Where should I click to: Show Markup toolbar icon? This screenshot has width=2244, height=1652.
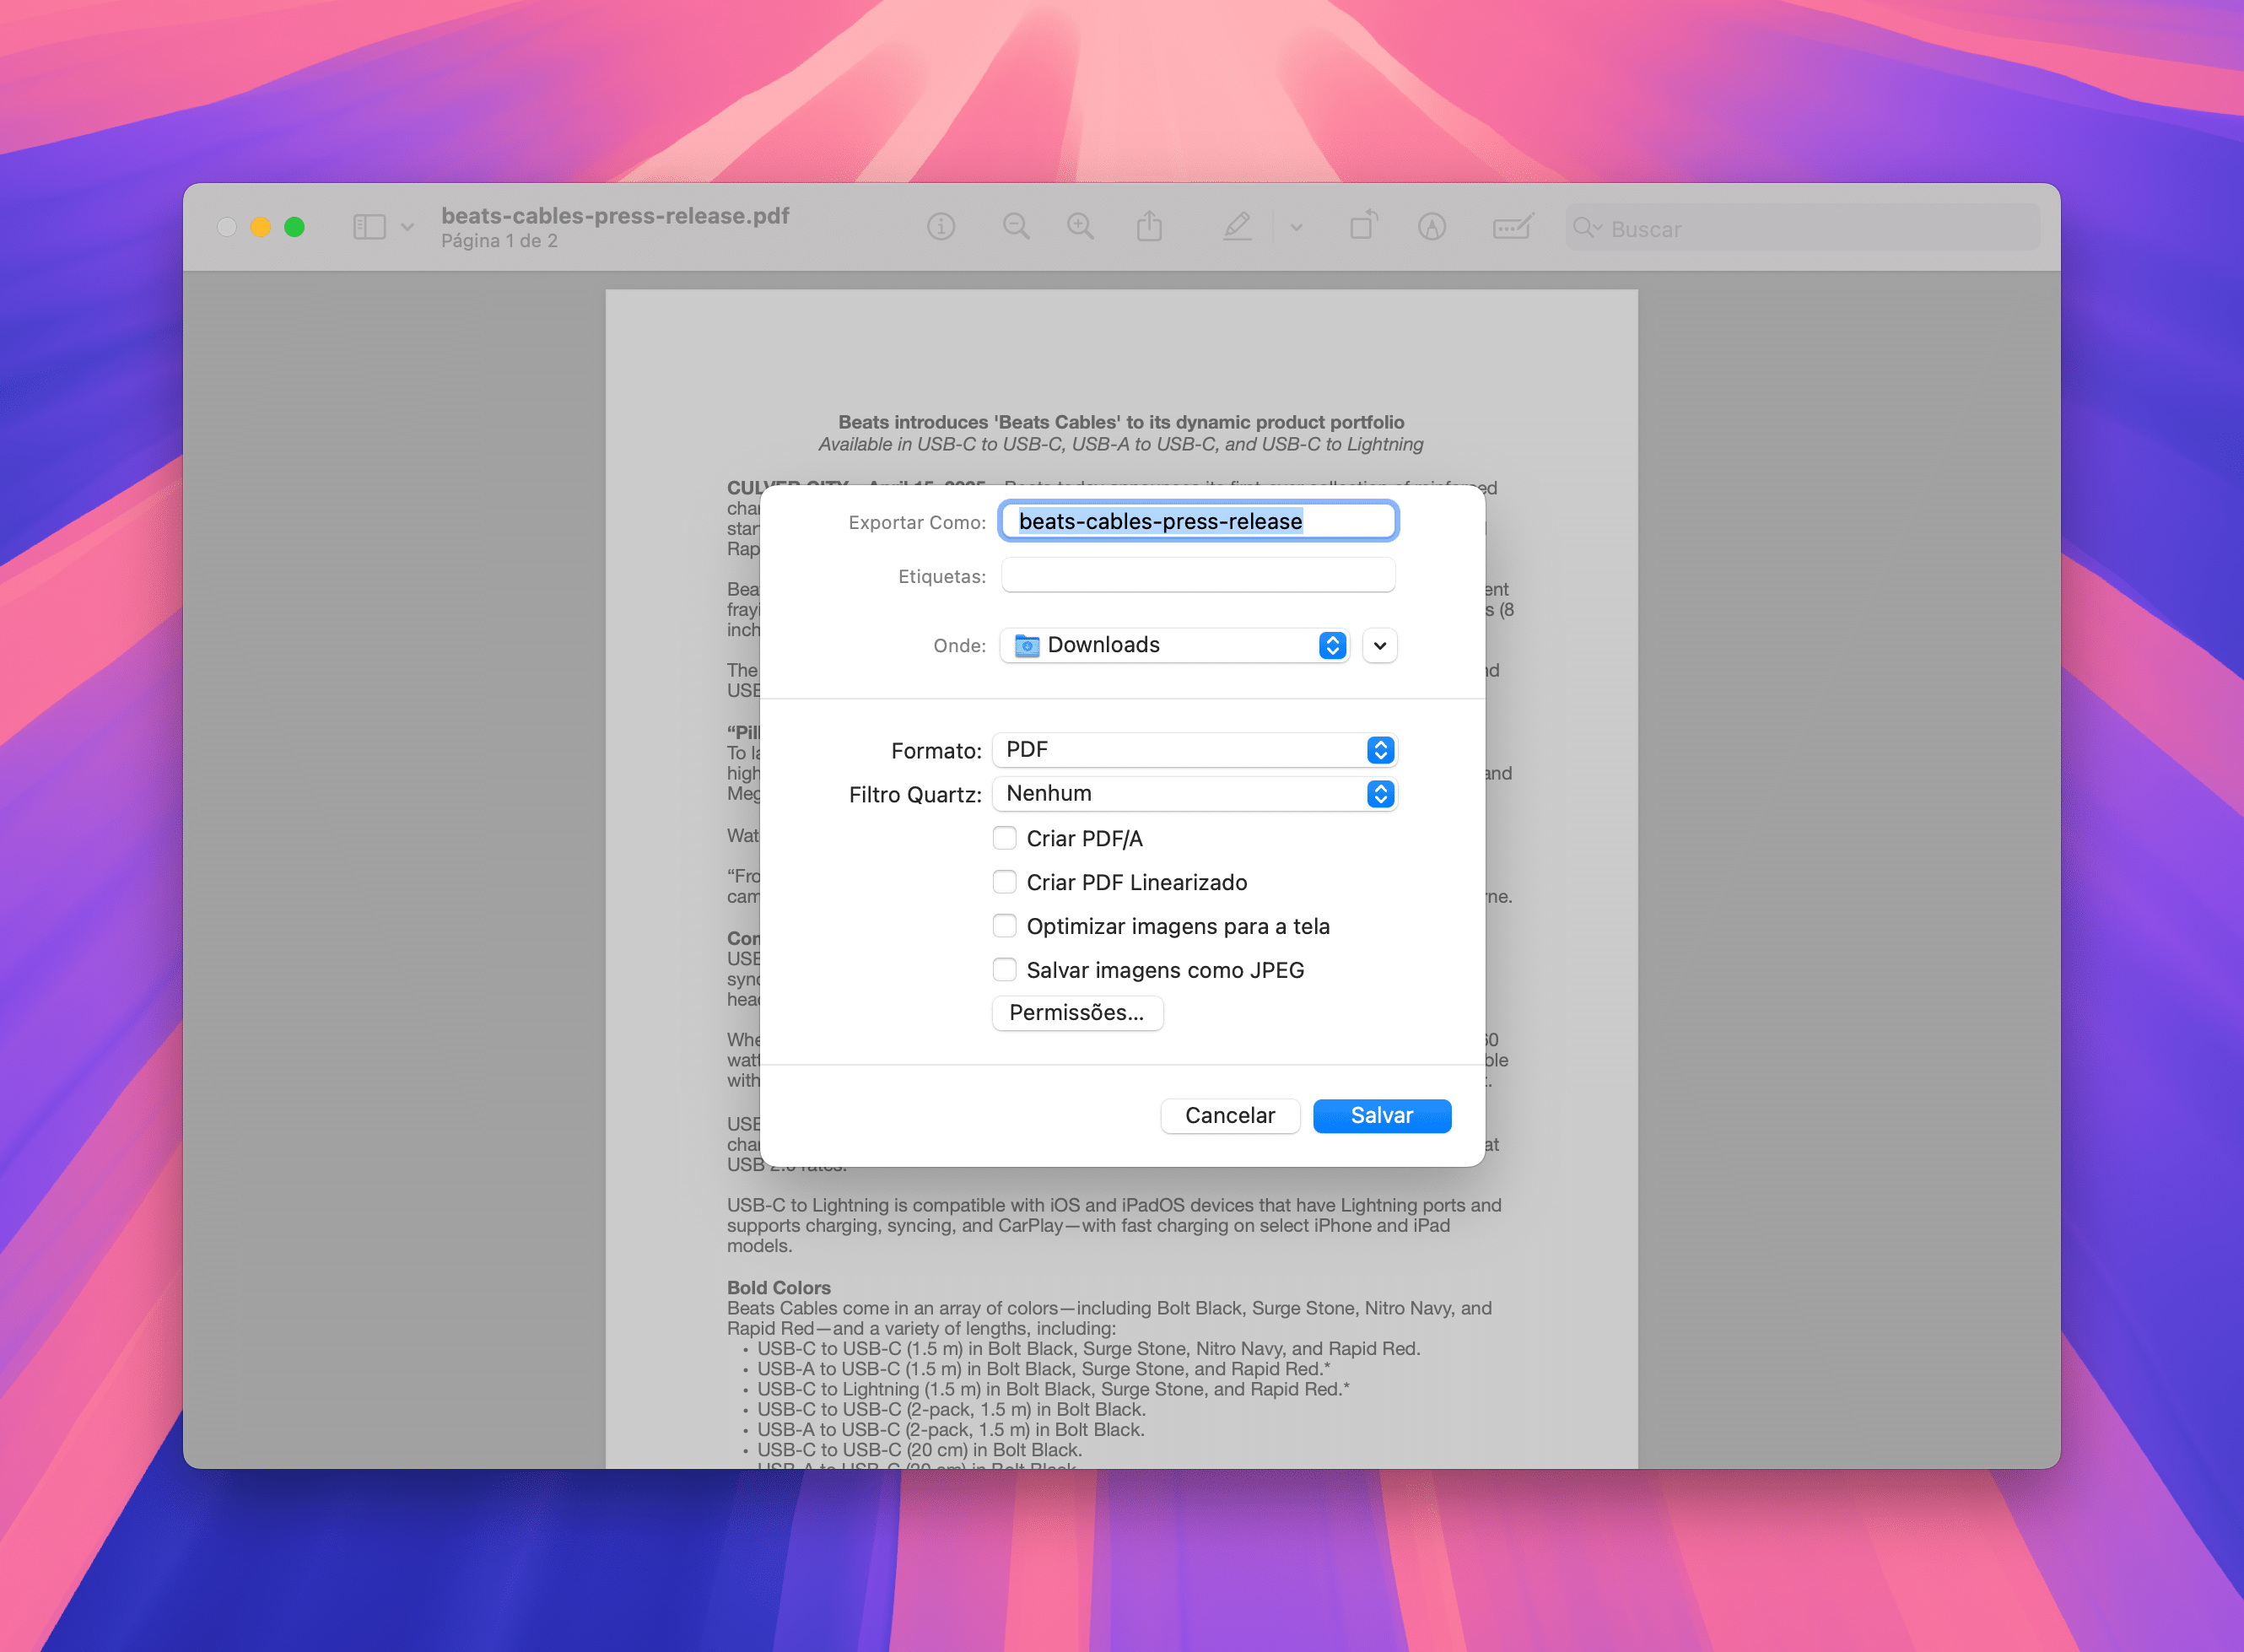click(x=1432, y=227)
